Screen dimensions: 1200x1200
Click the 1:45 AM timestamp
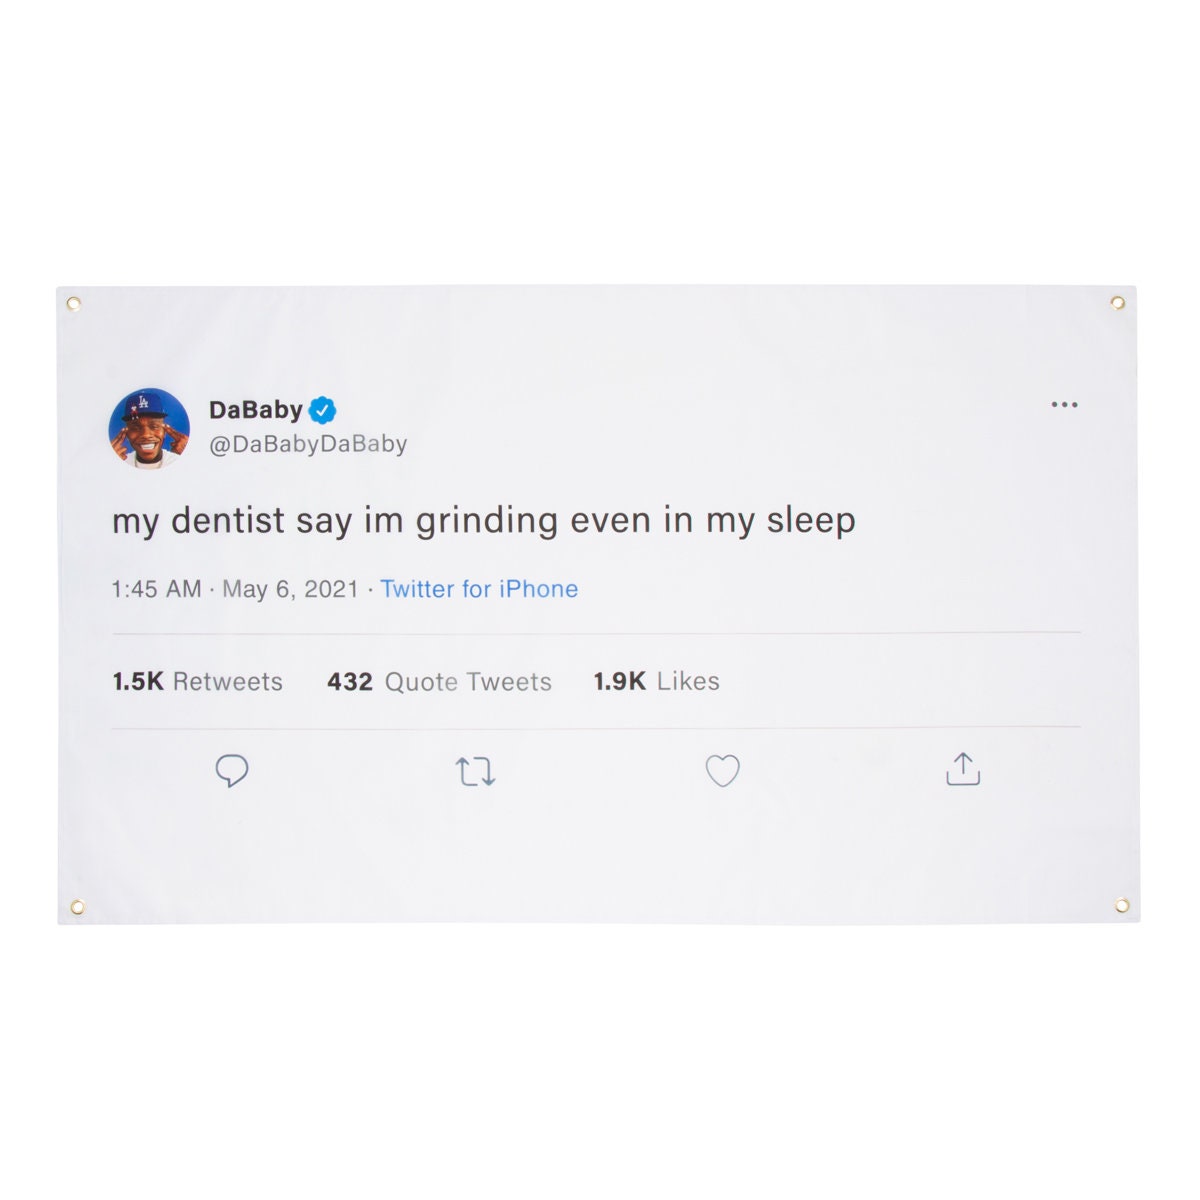tap(156, 589)
